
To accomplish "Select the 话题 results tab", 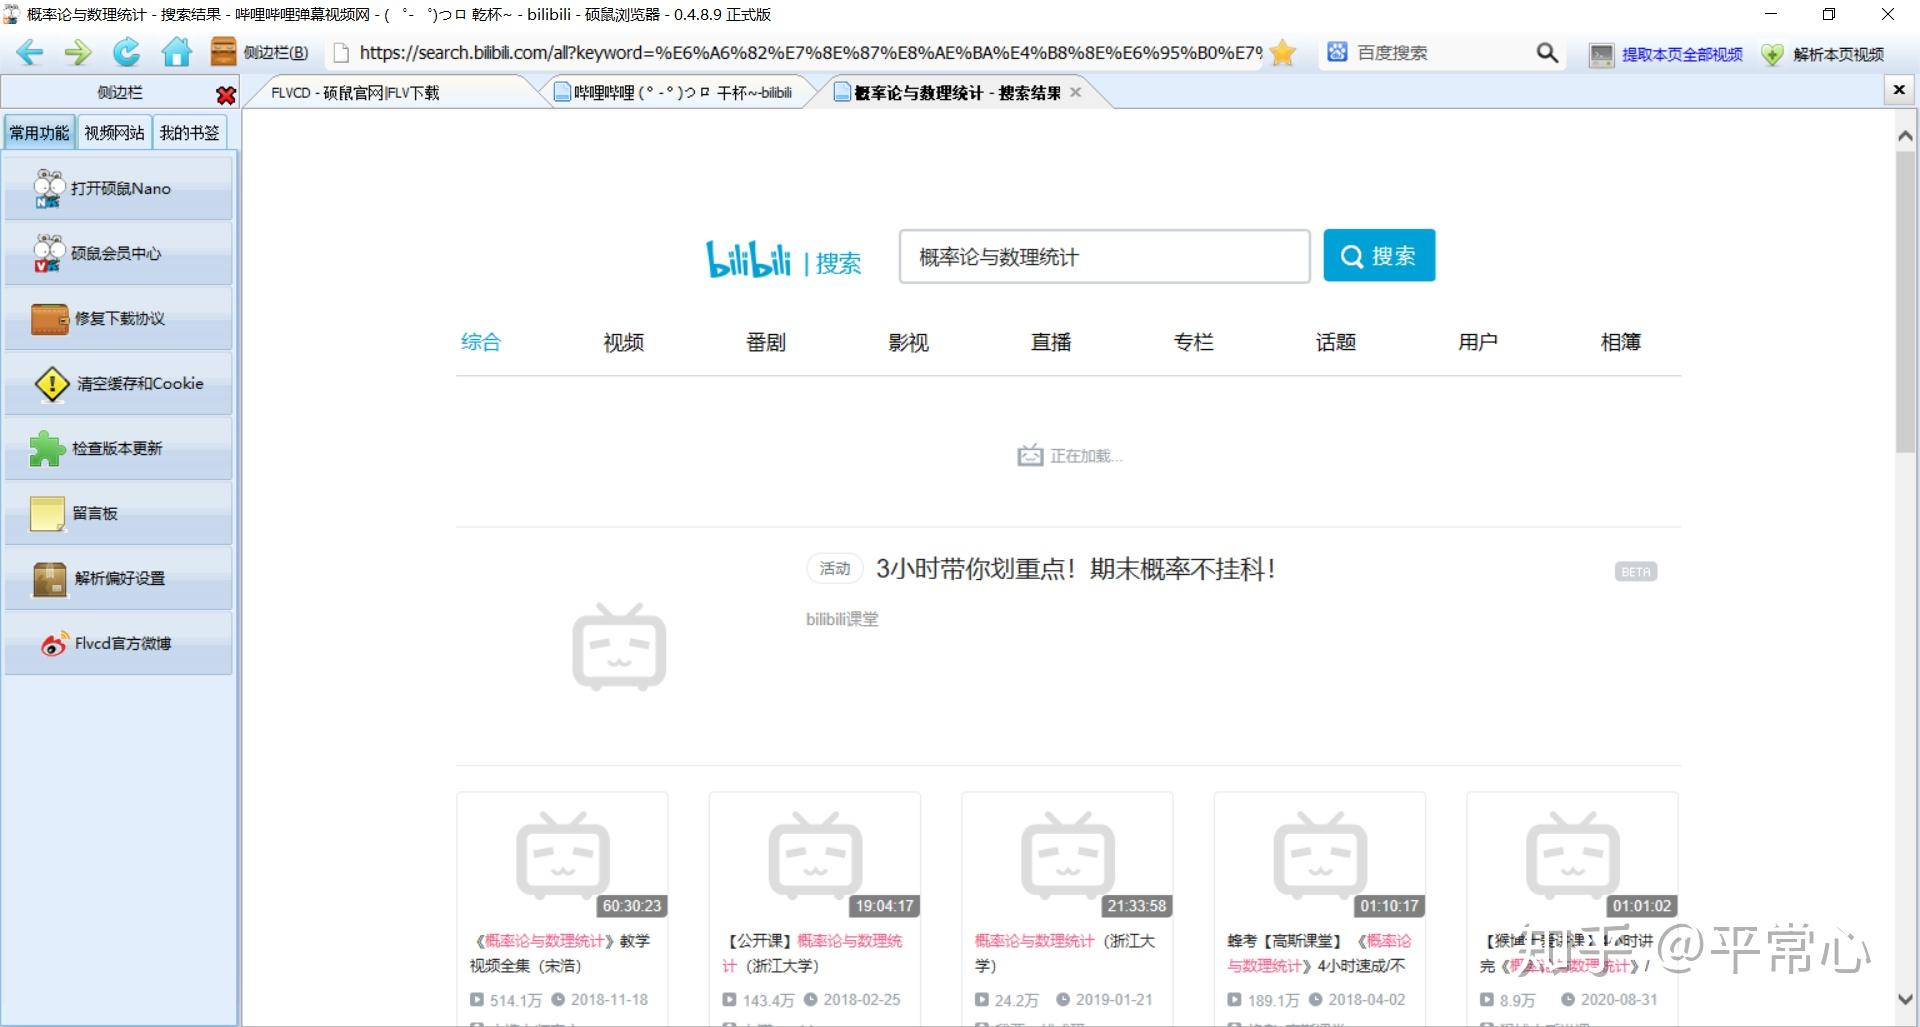I will point(1336,342).
